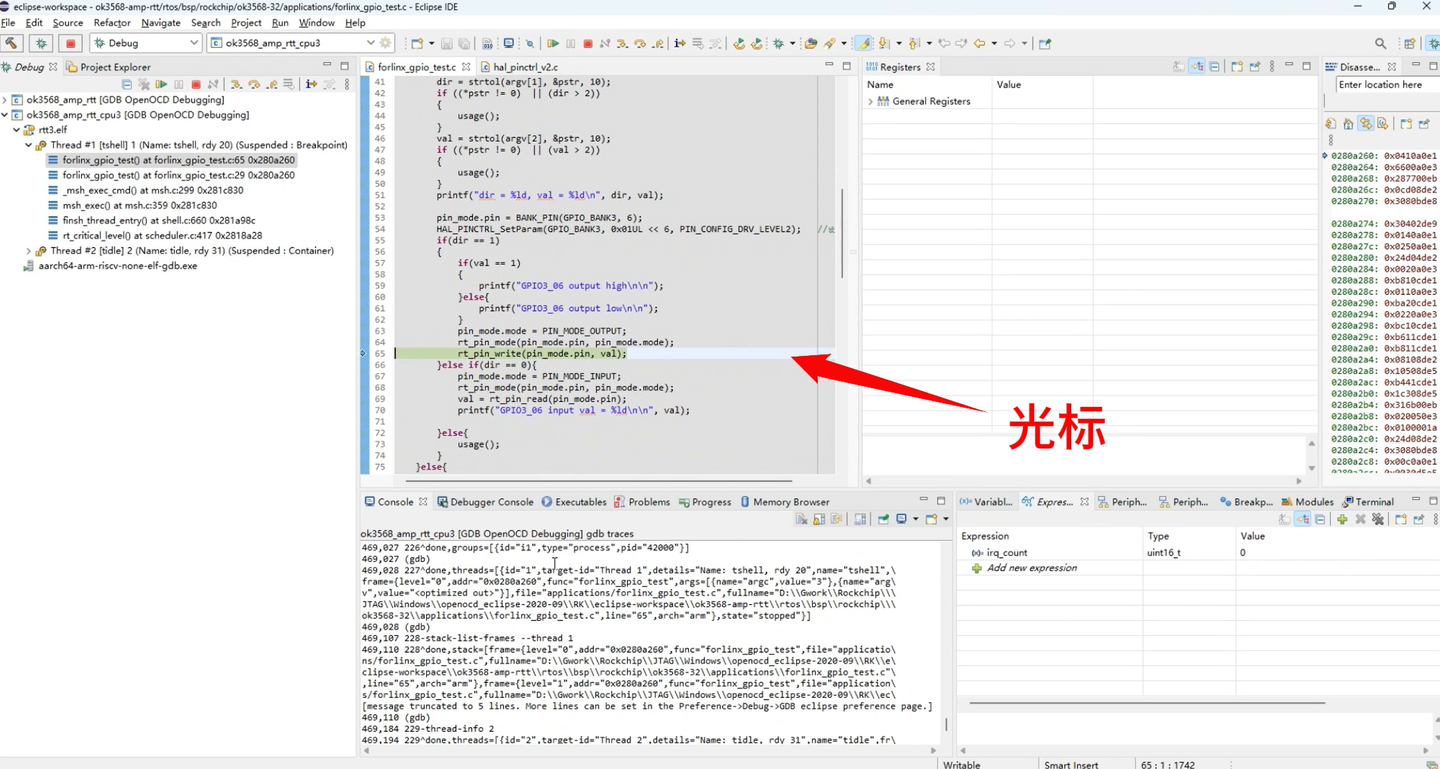The width and height of the screenshot is (1440, 769).
Task: Click the Step Into icon in main toolbar
Action: 622,43
